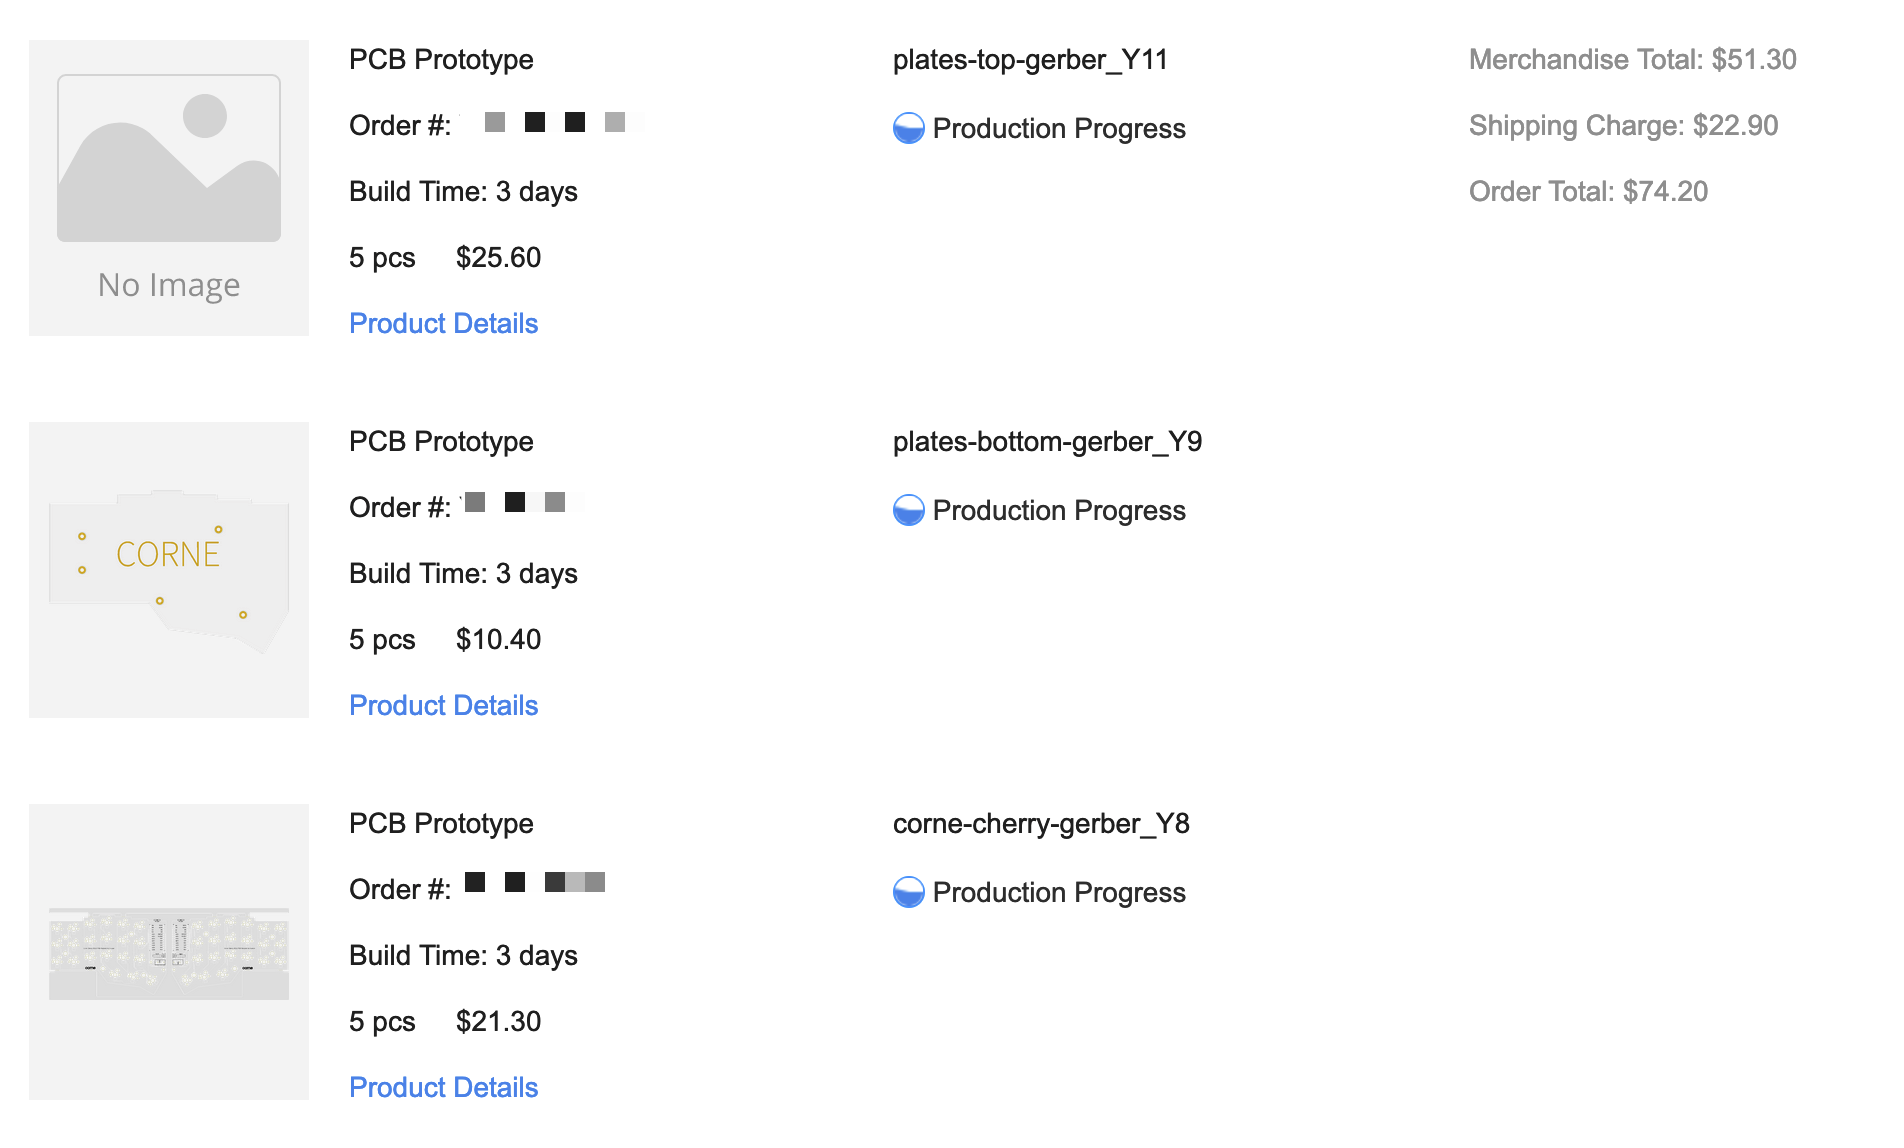Open Product Details for the $21.30 order
This screenshot has height=1148, width=1904.
coord(444,1087)
